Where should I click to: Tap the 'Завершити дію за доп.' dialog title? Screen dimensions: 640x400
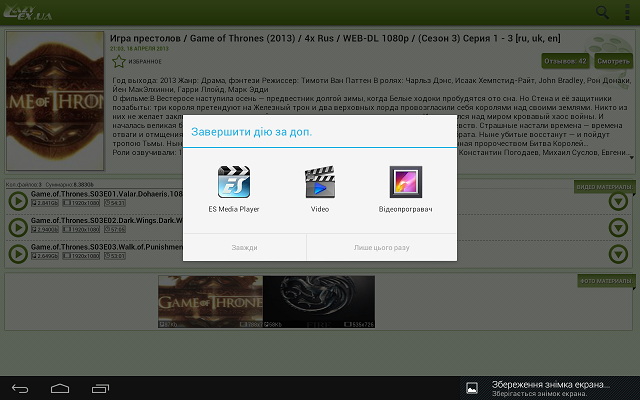coord(251,132)
